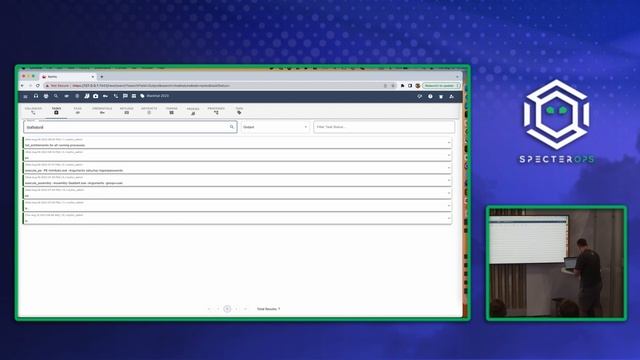The height and width of the screenshot is (360, 640).
Task: Click the phone icon in navigation bar
Action: click(x=116, y=96)
